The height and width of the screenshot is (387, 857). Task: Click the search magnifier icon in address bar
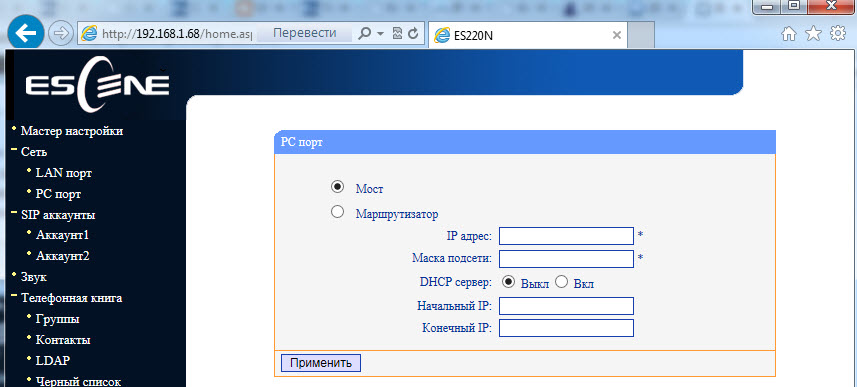coord(364,34)
